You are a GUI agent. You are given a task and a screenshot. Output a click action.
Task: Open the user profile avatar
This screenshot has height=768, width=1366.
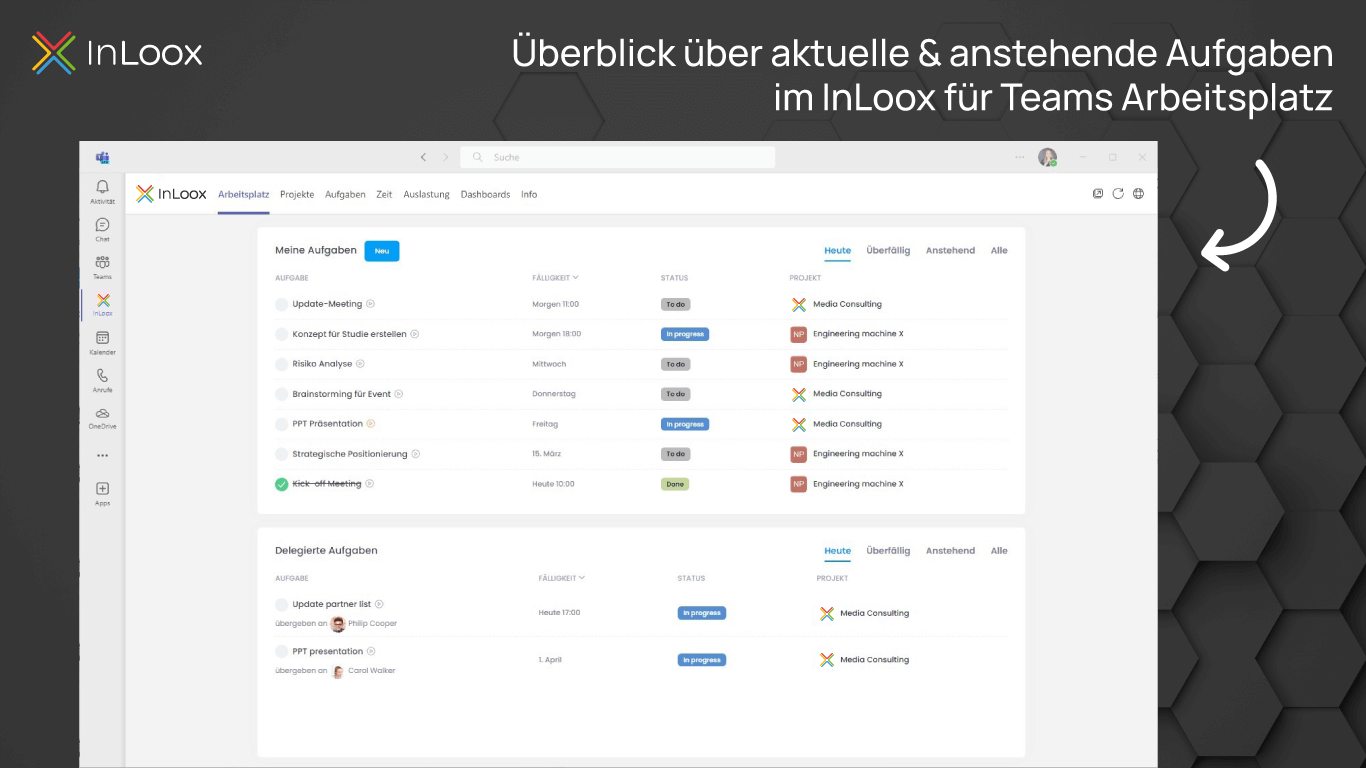[1047, 157]
